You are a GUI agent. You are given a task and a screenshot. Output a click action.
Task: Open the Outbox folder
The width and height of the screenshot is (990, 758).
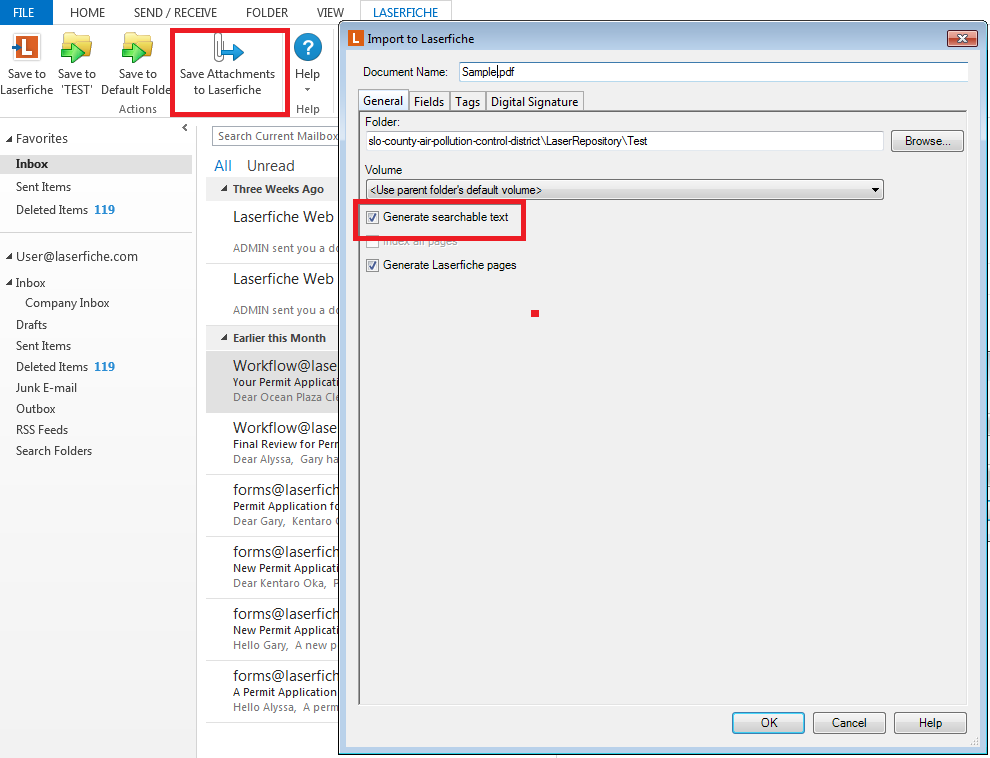(35, 409)
